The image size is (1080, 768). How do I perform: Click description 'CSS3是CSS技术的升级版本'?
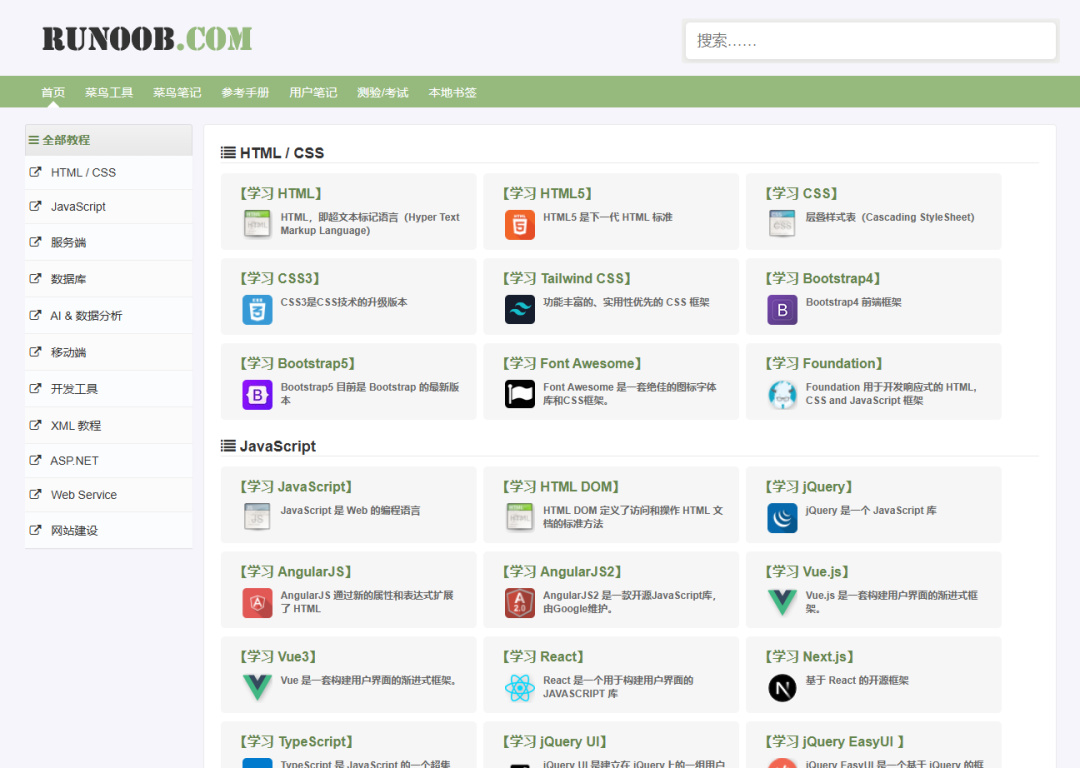pyautogui.click(x=344, y=302)
